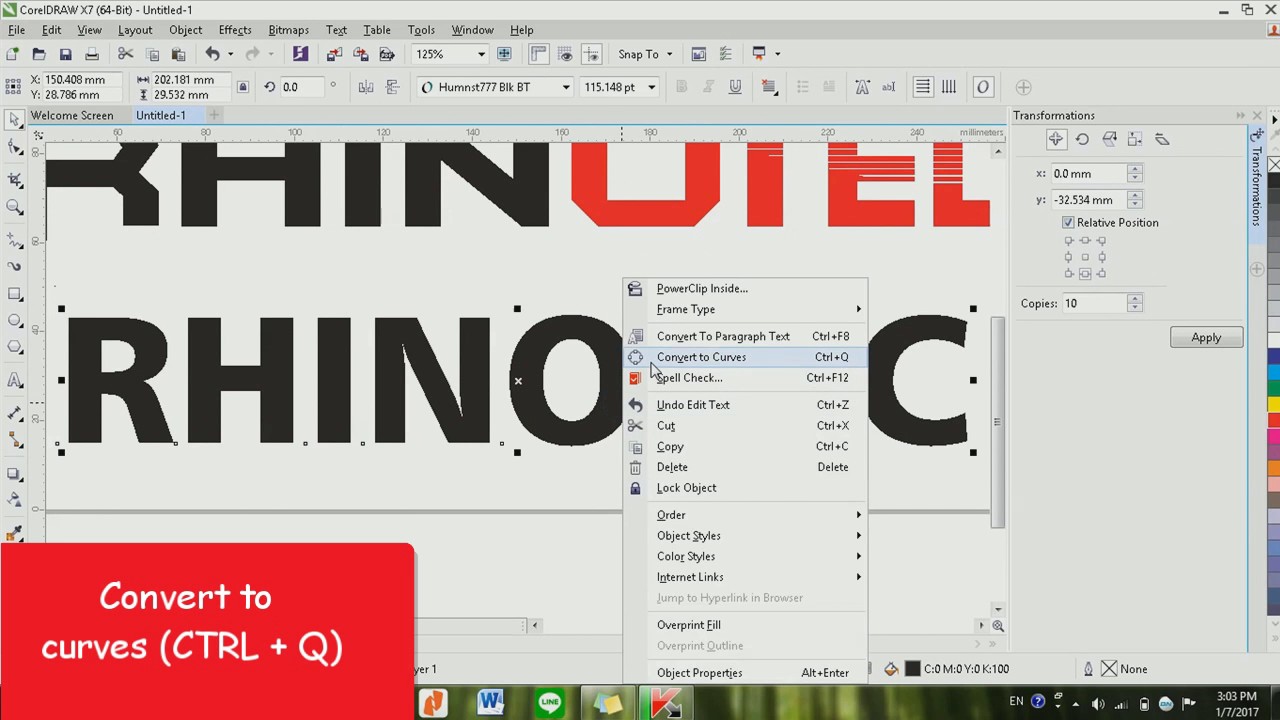Click the Full-screen preview icon

click(504, 54)
